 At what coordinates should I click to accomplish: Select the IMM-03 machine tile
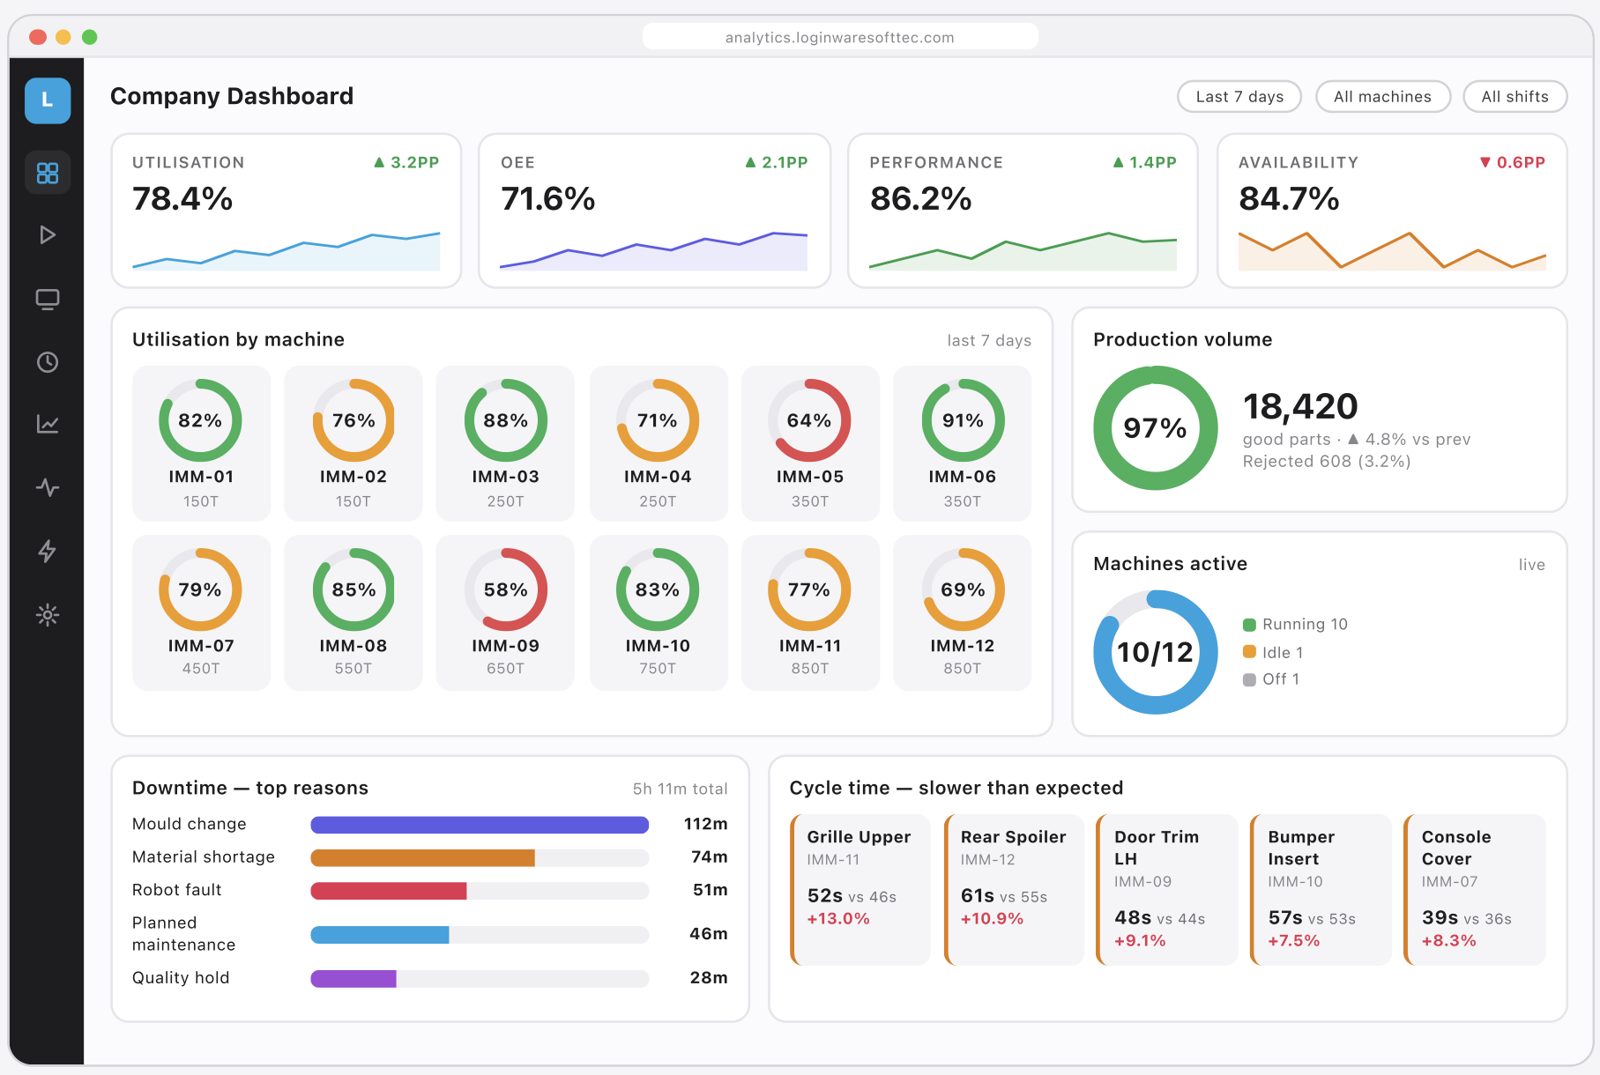coord(505,443)
